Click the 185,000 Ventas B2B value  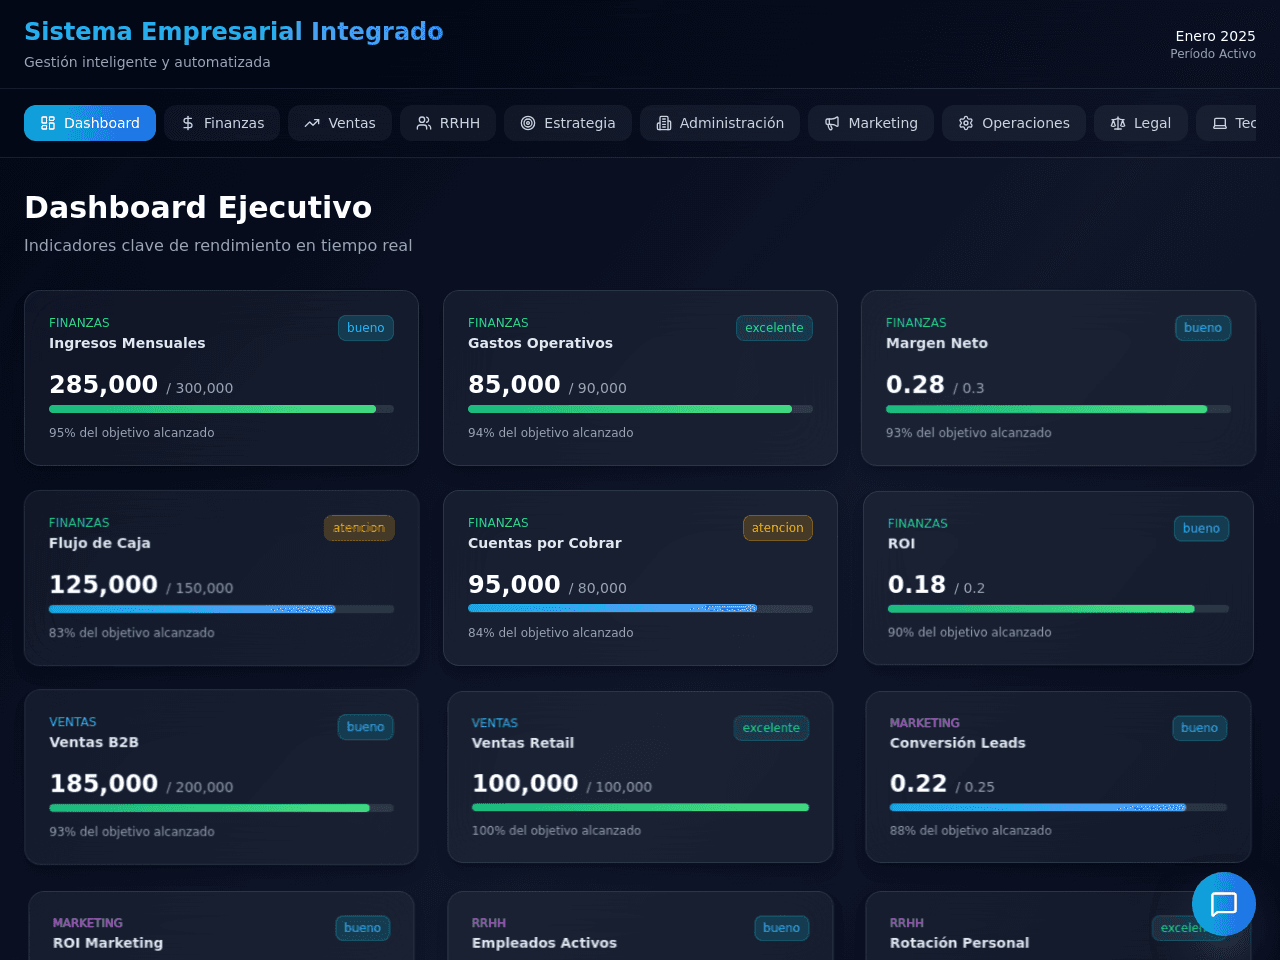(103, 783)
